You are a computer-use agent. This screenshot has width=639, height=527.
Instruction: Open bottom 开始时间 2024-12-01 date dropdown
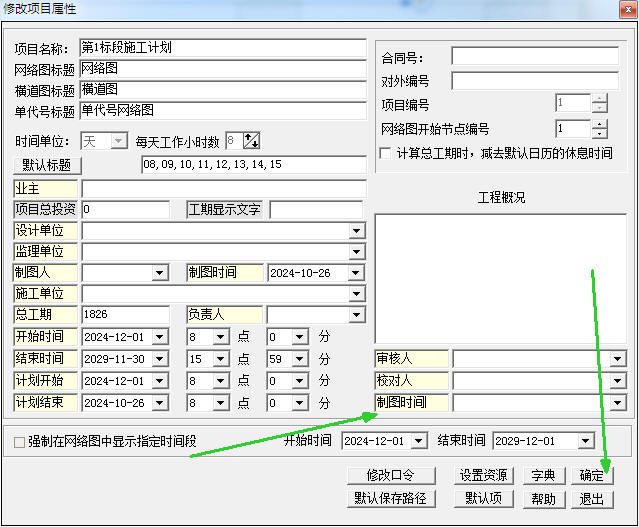click(x=419, y=441)
